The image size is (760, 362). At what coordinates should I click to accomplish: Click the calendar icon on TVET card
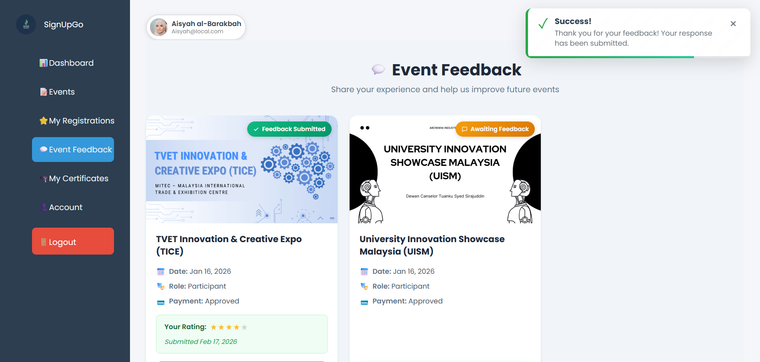[x=161, y=271]
